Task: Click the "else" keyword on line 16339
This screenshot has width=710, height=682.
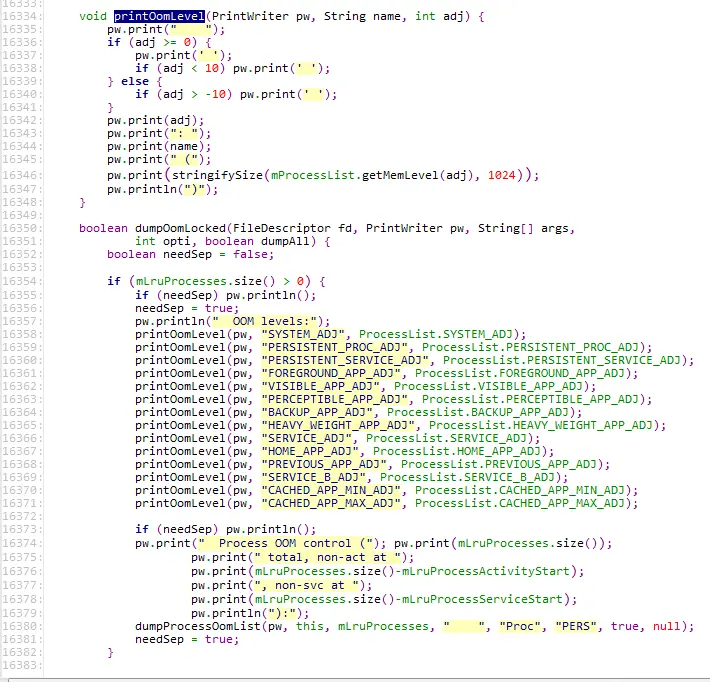Action: [134, 82]
